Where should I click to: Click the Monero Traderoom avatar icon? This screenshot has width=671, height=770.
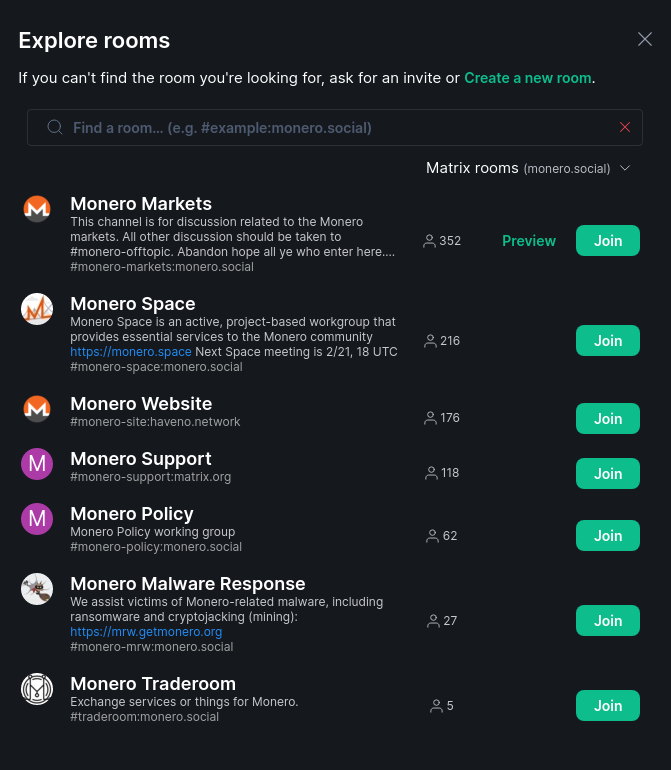tap(37, 688)
